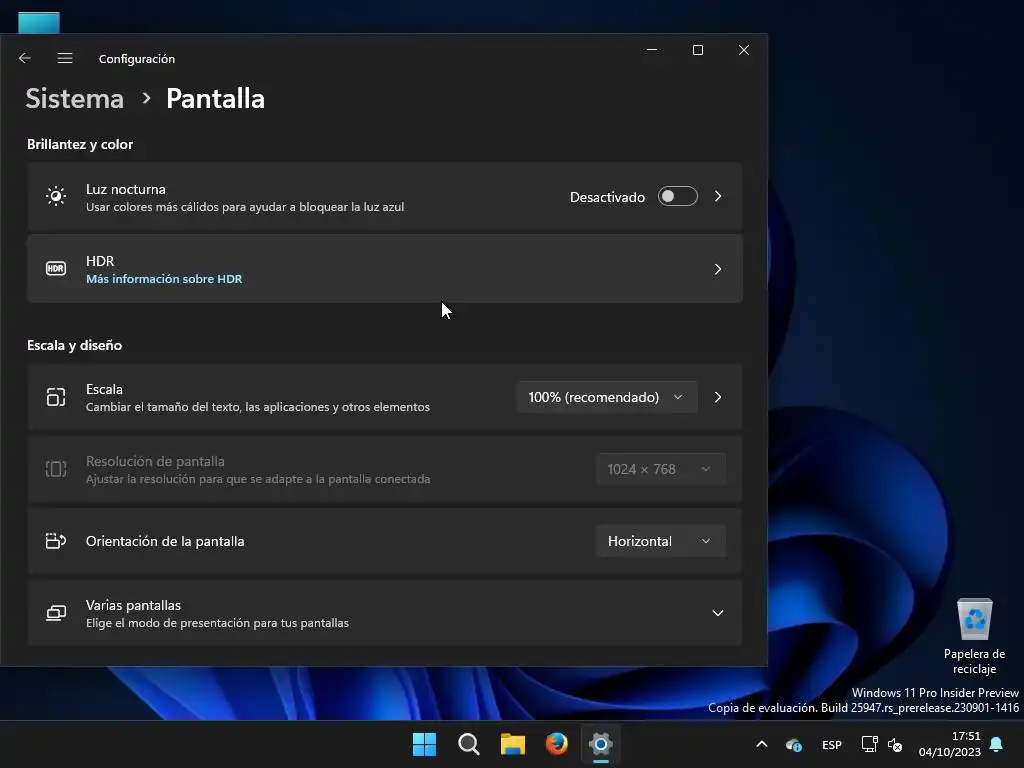This screenshot has width=1024, height=768.
Task: Click the Settings gear in the taskbar
Action: coord(601,744)
